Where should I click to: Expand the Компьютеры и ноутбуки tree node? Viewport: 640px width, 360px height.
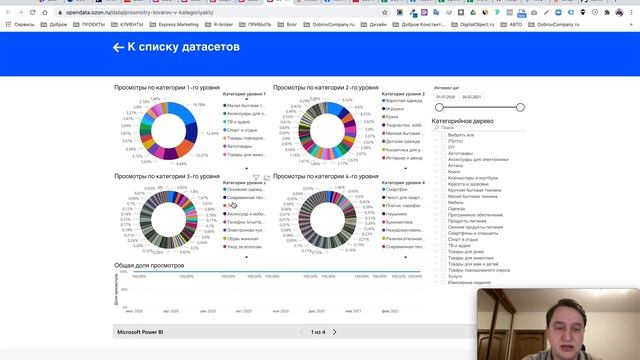coord(436,178)
